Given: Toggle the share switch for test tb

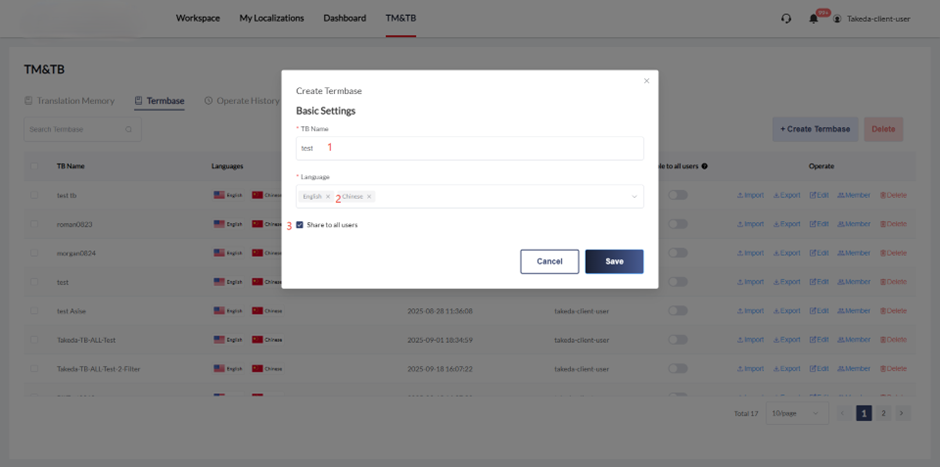Looking at the screenshot, I should [x=678, y=195].
